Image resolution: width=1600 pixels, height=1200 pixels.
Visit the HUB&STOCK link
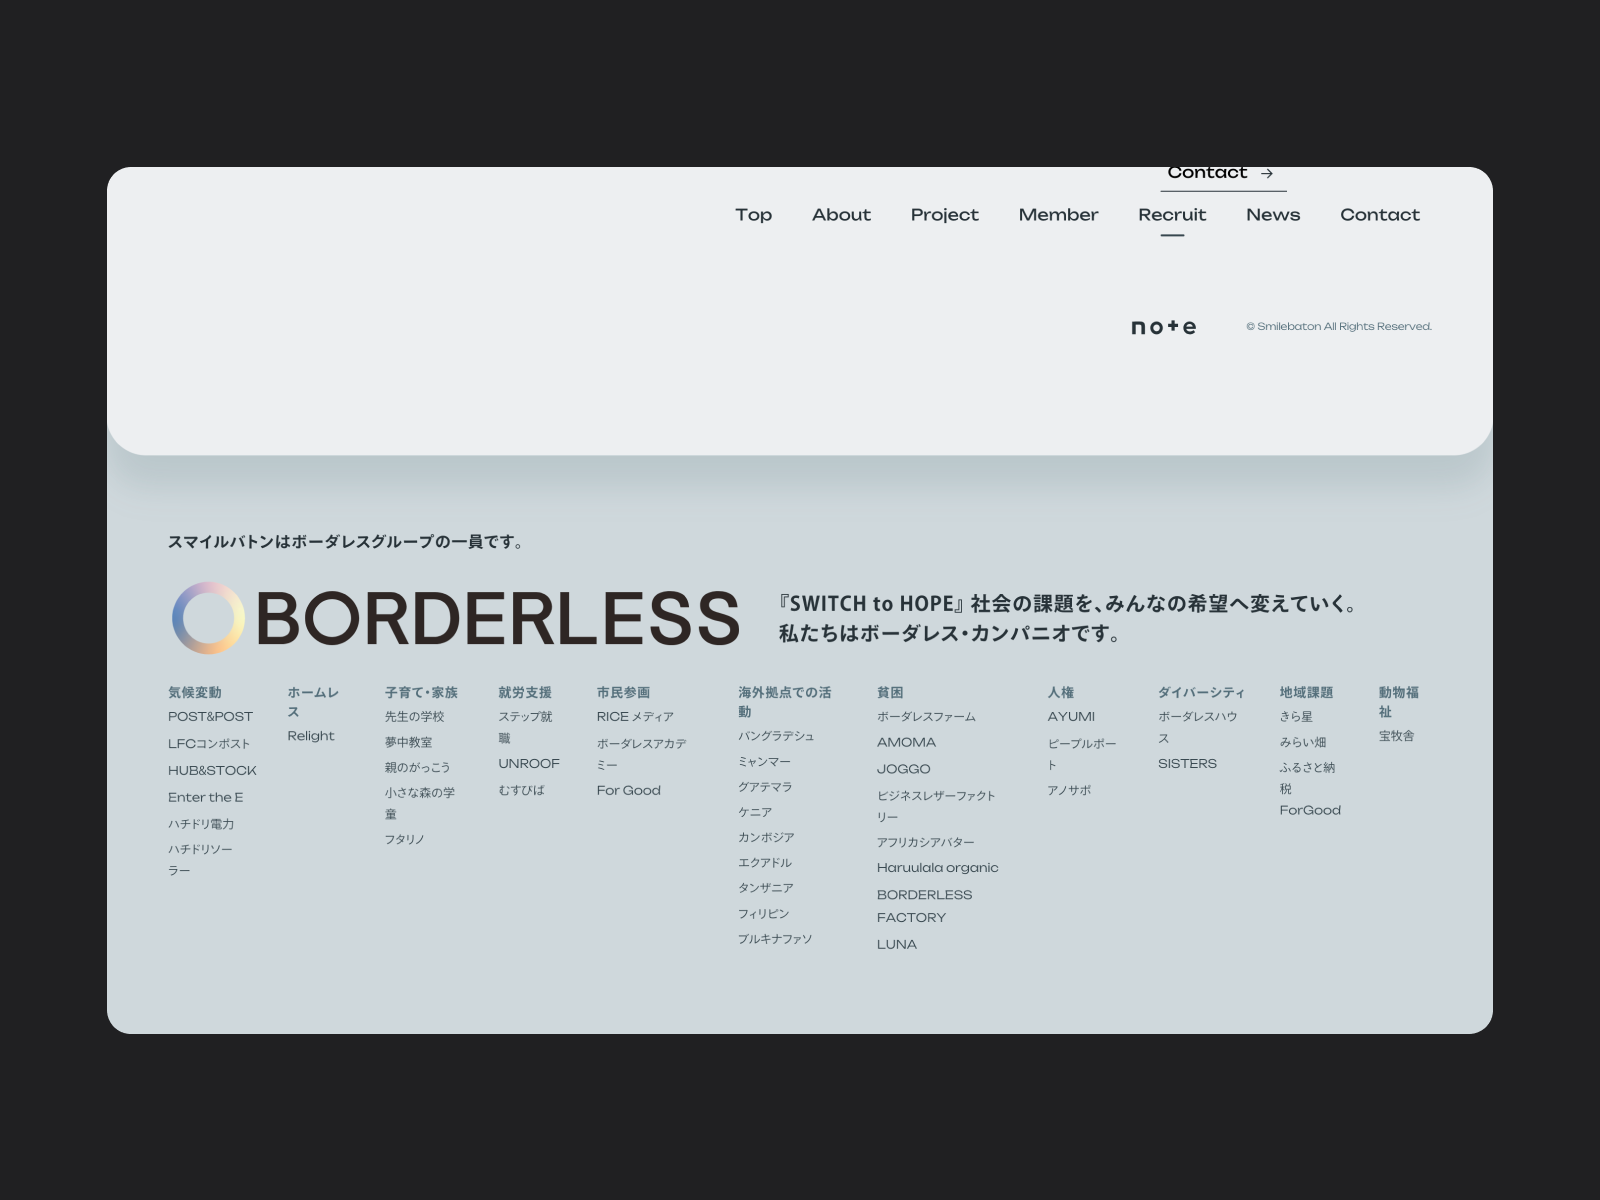(212, 771)
